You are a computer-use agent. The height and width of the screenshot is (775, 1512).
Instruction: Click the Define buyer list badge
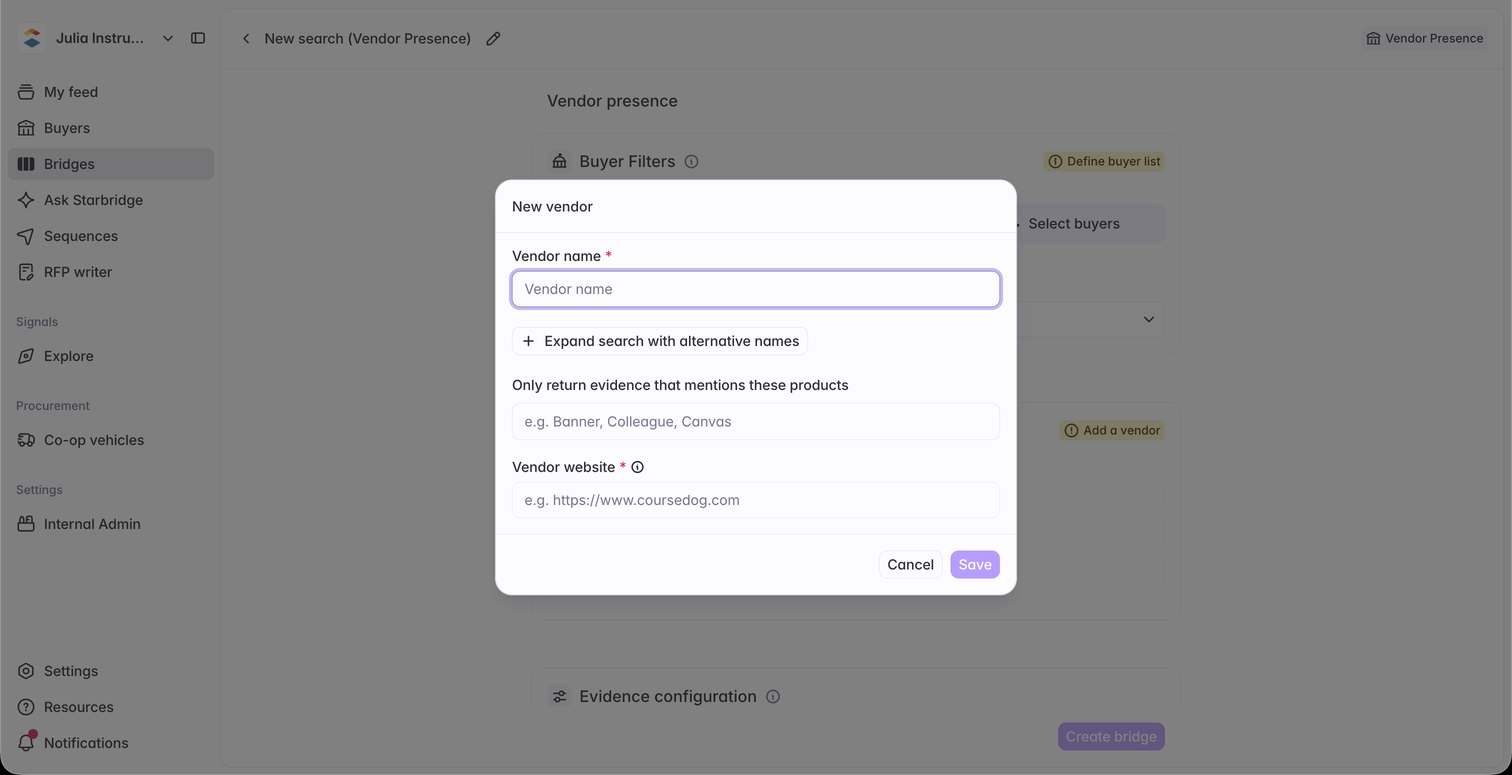pos(1105,161)
